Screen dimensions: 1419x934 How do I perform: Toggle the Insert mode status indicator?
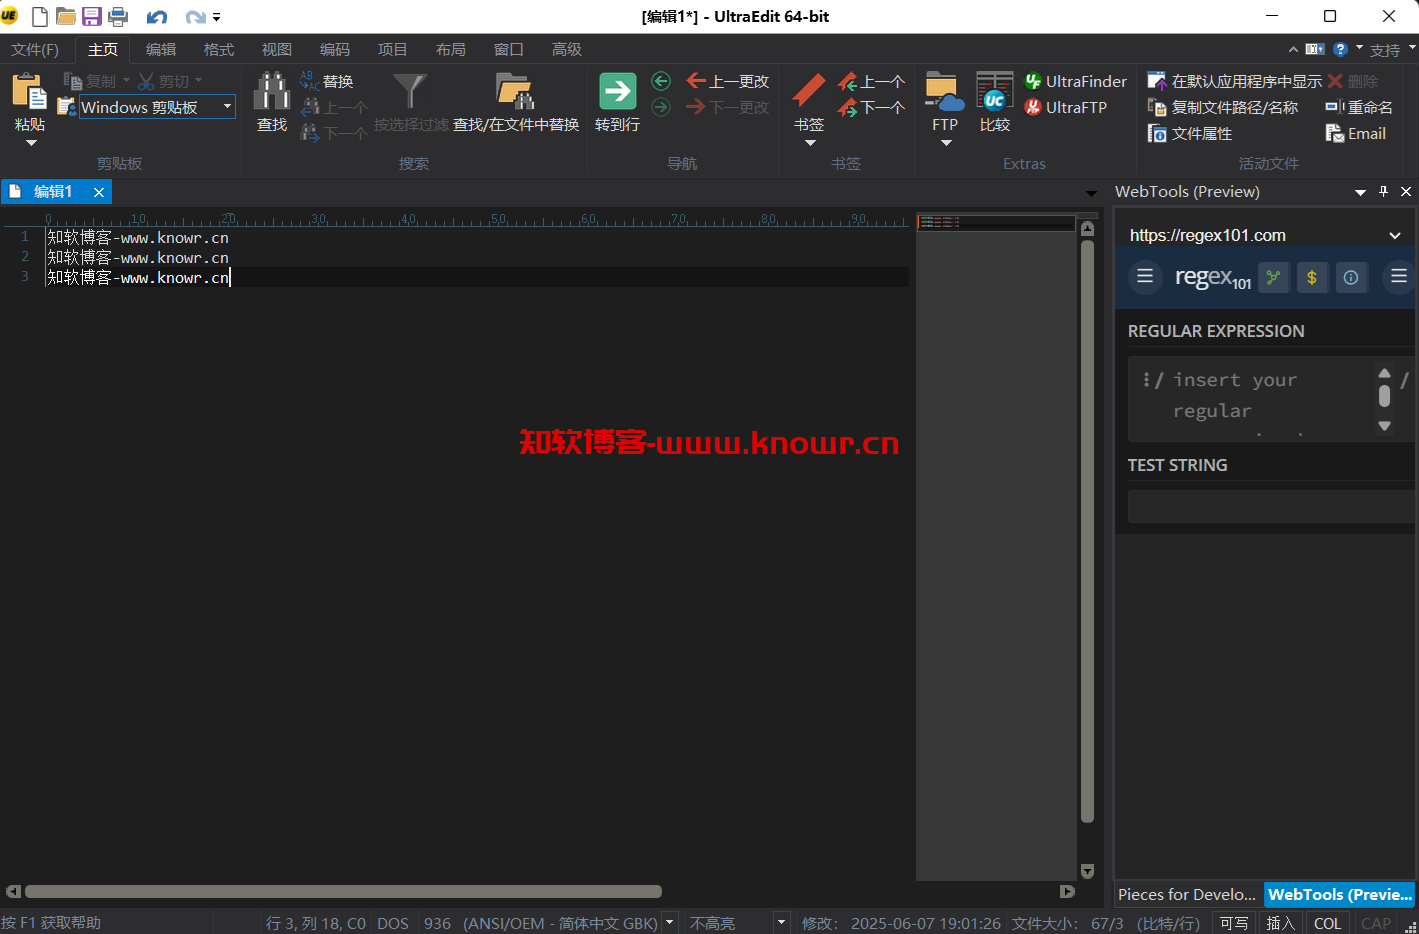(1280, 923)
